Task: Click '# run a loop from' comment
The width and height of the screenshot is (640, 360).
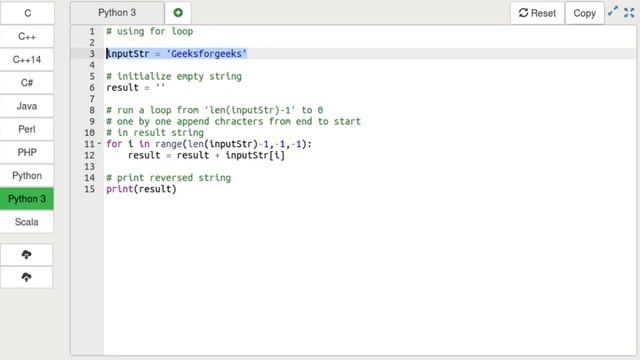Action: 215,110
